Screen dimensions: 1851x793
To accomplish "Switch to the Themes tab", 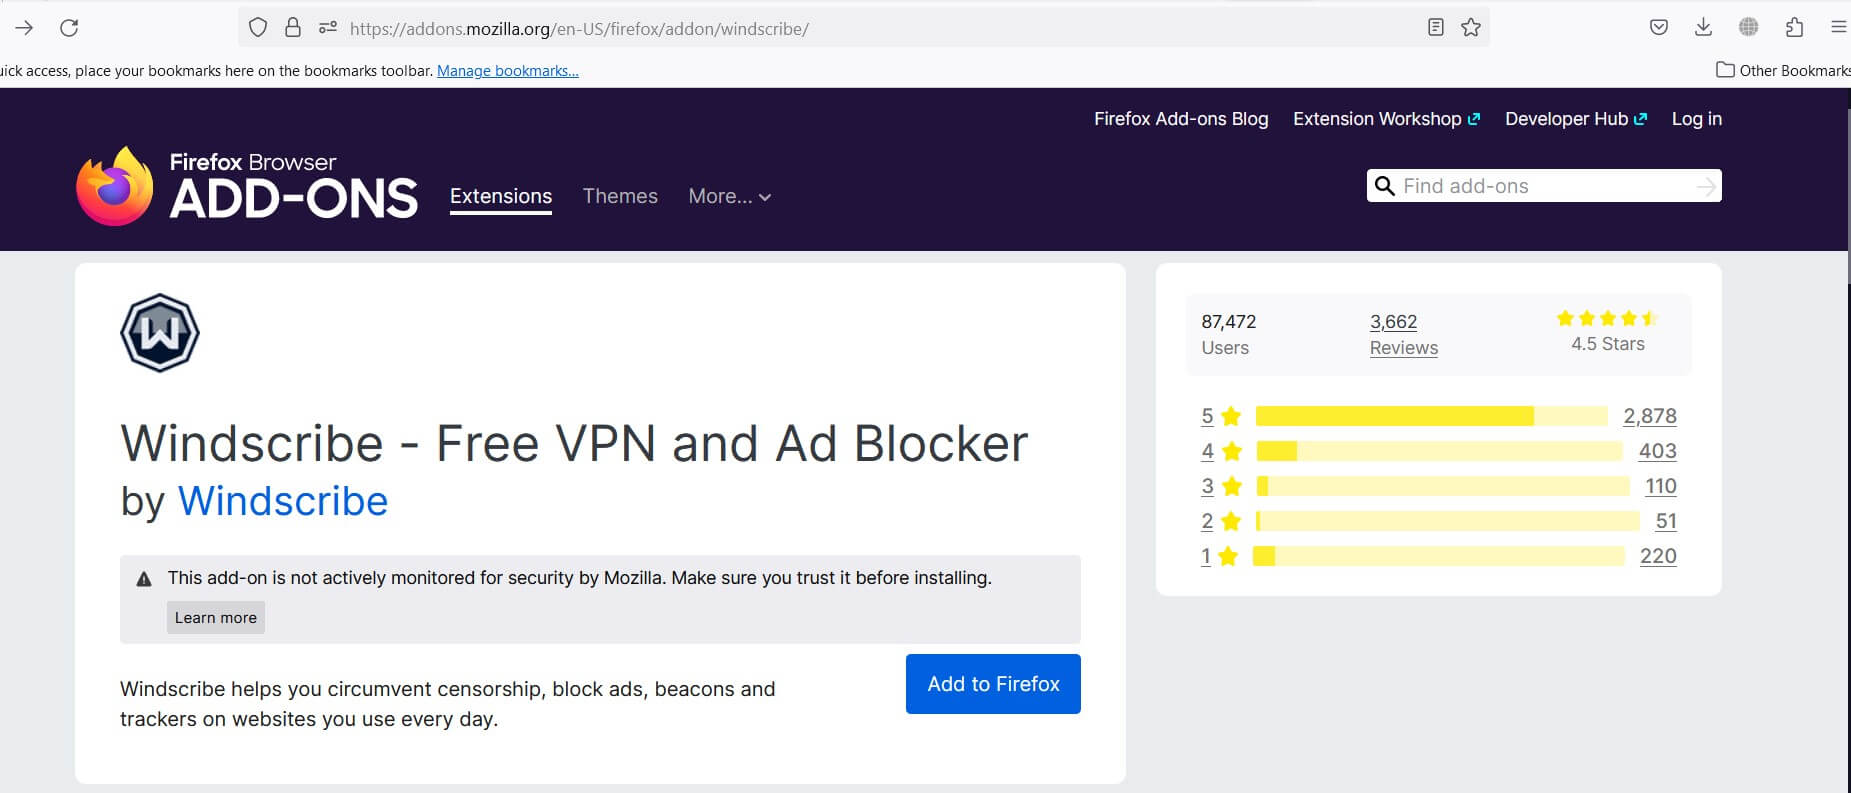I will [620, 197].
